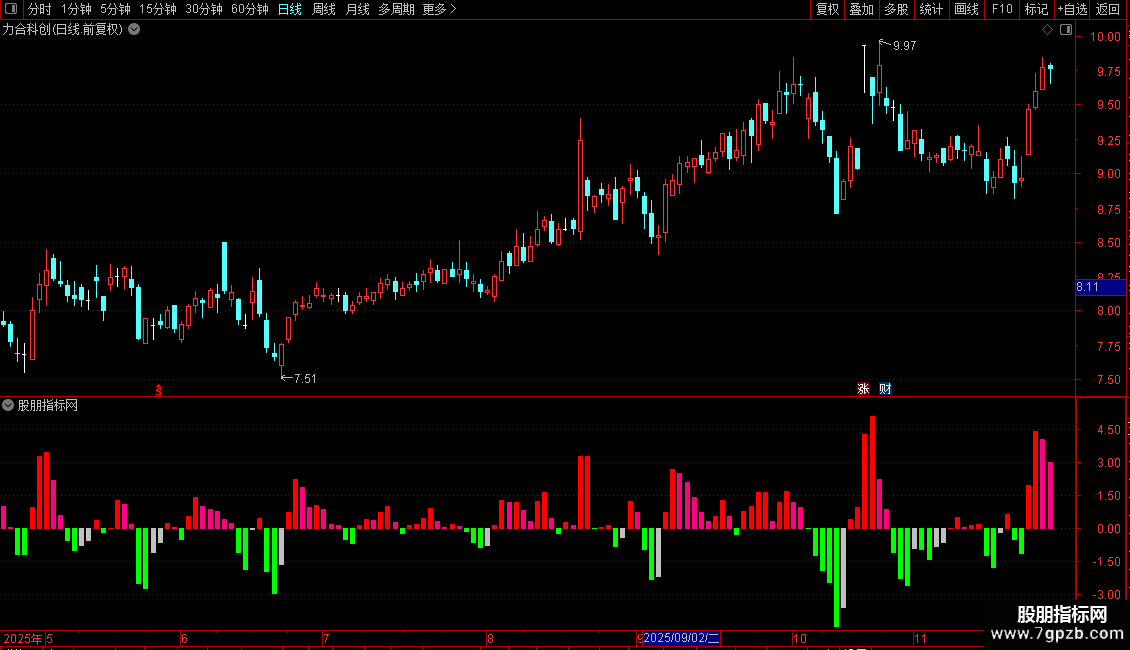Viewport: 1130px width, 650px height.
Task: Click the month 10 marker on time axis
Action: (800, 638)
